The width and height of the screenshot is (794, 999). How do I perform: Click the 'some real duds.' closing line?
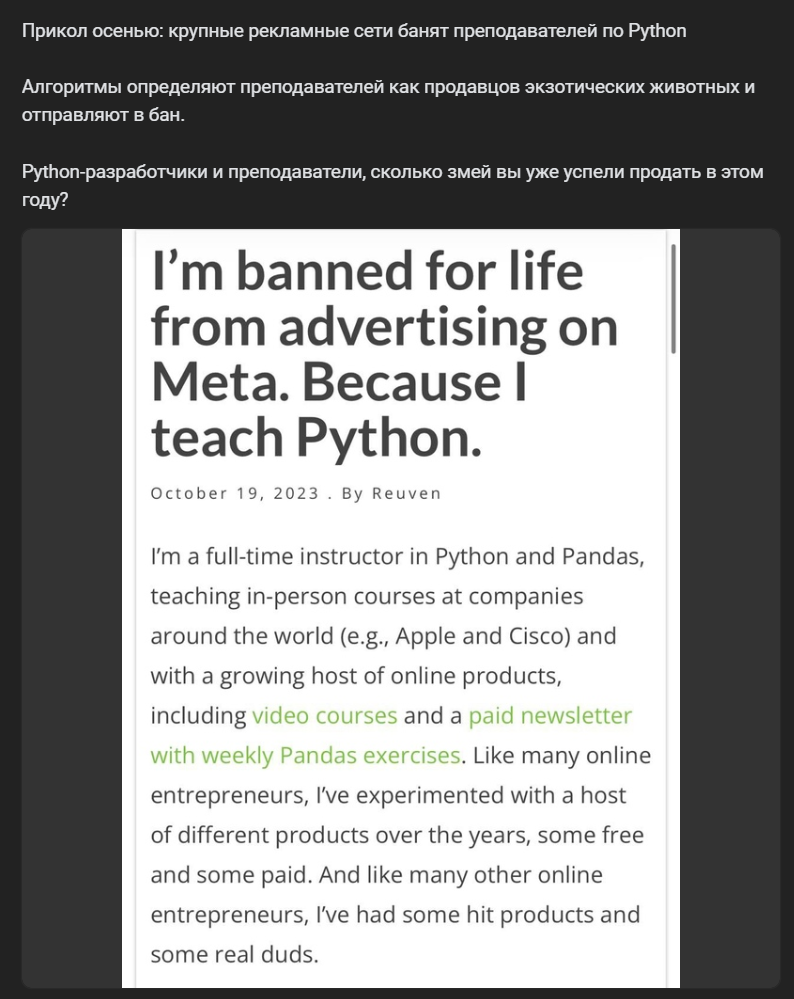[235, 954]
